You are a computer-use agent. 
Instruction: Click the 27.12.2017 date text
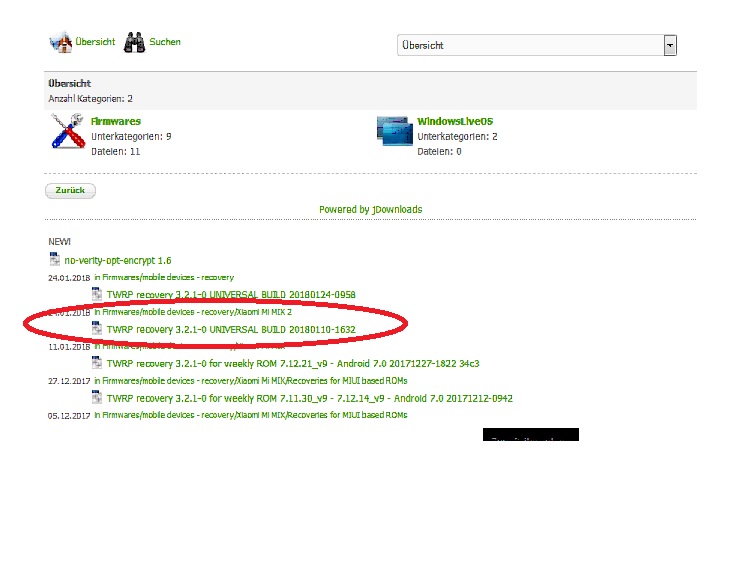click(x=69, y=381)
